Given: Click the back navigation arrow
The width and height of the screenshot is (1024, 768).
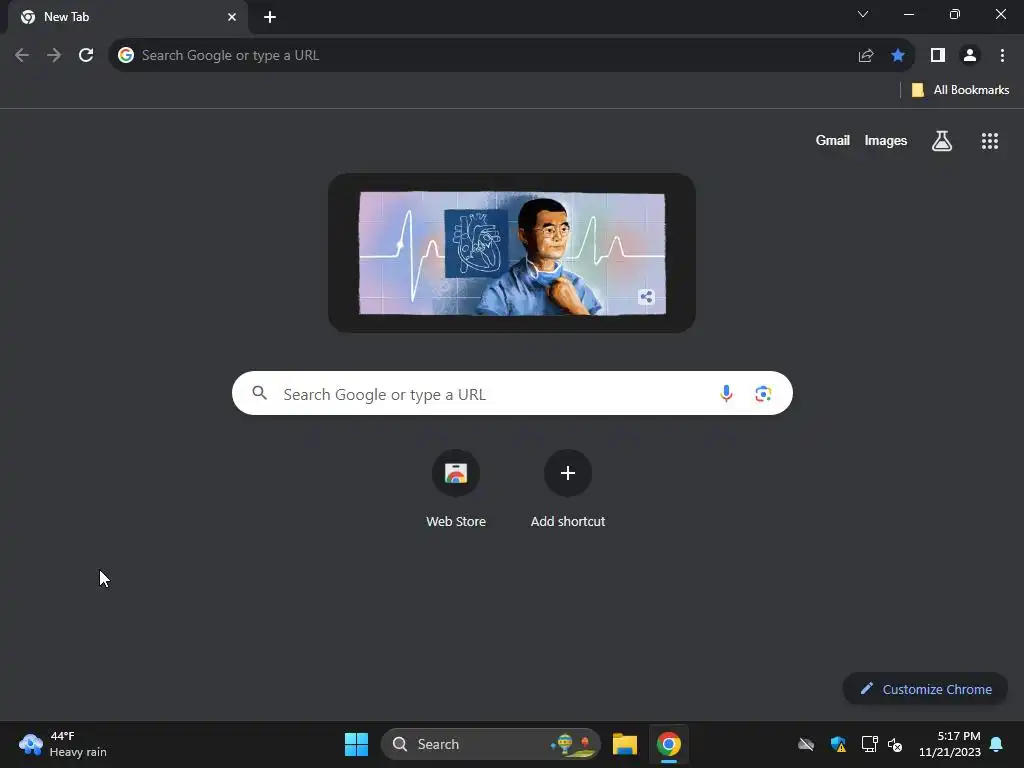Looking at the screenshot, I should 22,55.
